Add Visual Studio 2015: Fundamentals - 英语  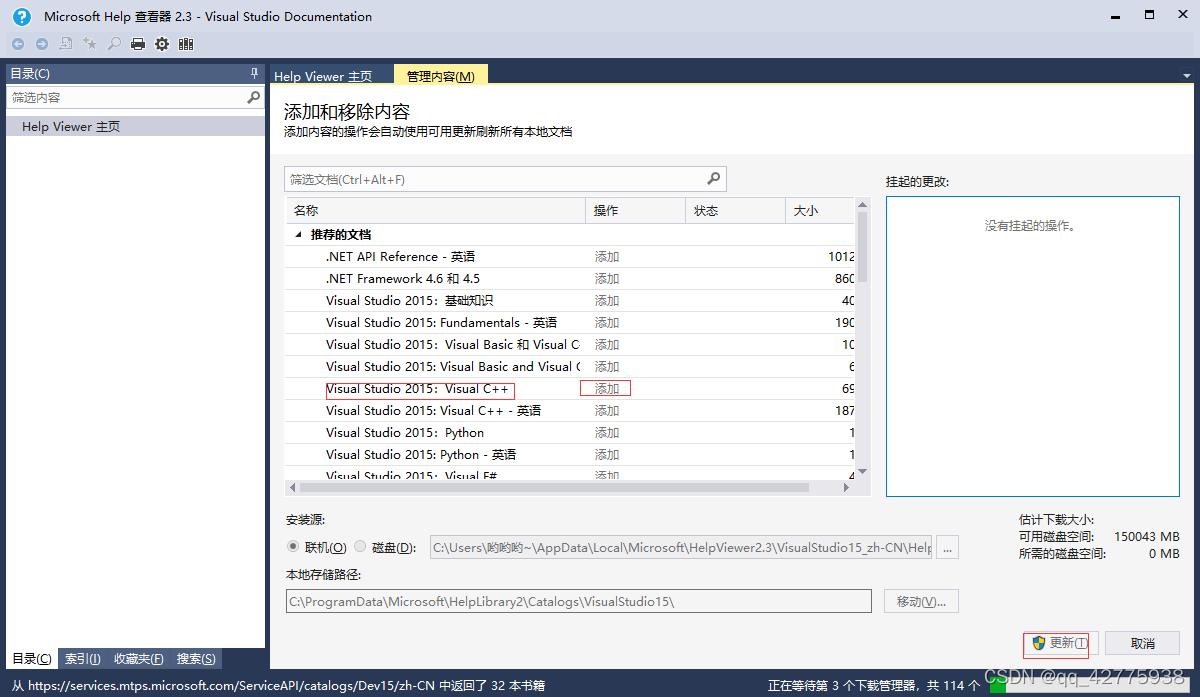[x=607, y=323]
